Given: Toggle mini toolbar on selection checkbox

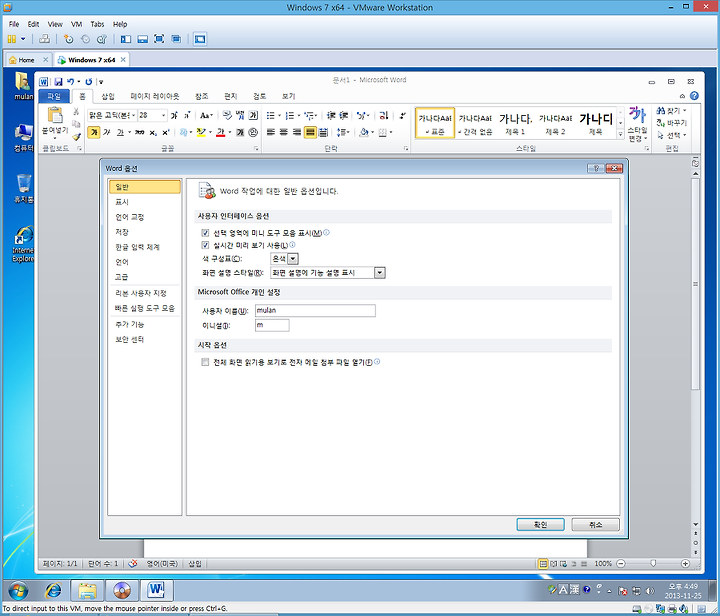Looking at the screenshot, I should click(x=205, y=233).
